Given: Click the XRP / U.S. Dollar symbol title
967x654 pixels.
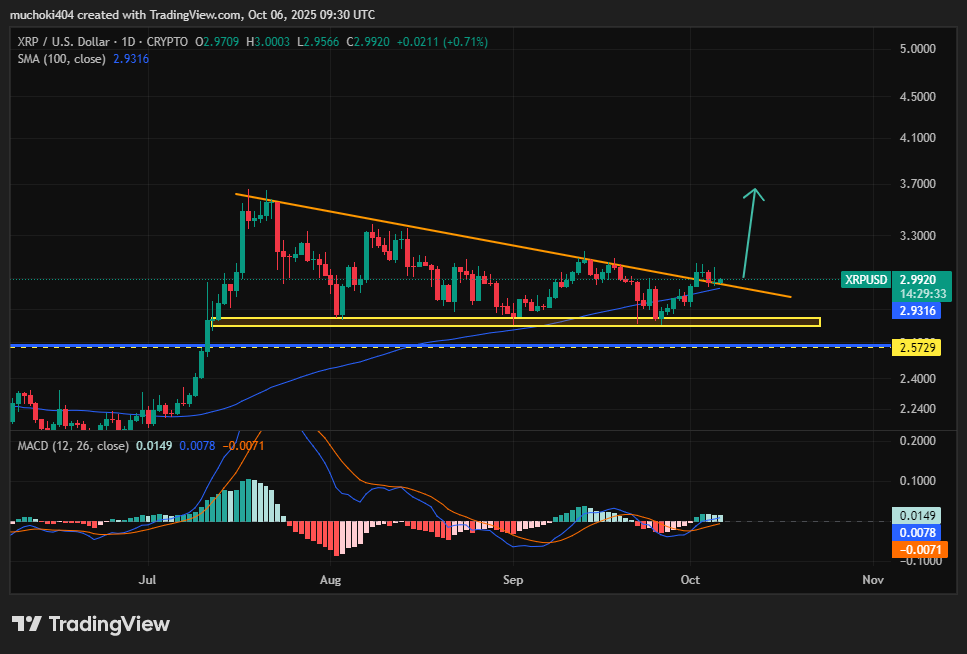Looking at the screenshot, I should click(66, 41).
